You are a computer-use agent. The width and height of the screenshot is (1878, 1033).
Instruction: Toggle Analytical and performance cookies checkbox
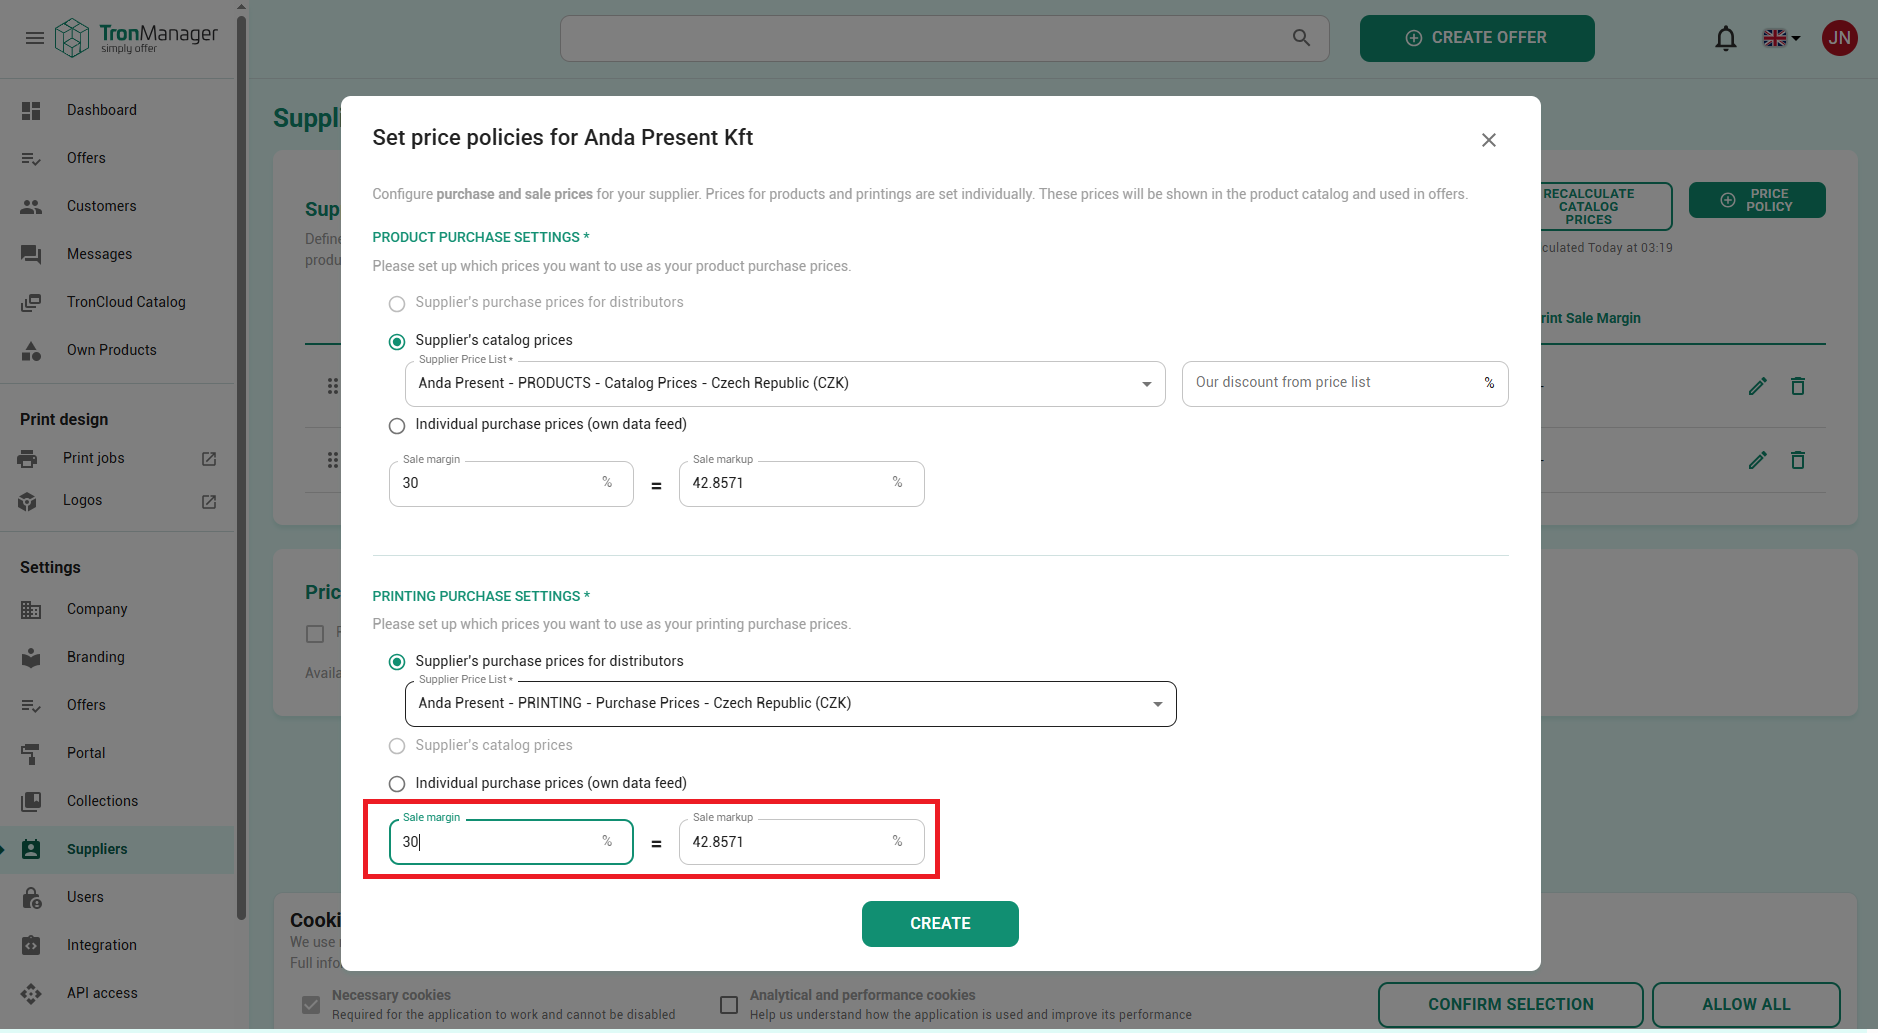(729, 1005)
